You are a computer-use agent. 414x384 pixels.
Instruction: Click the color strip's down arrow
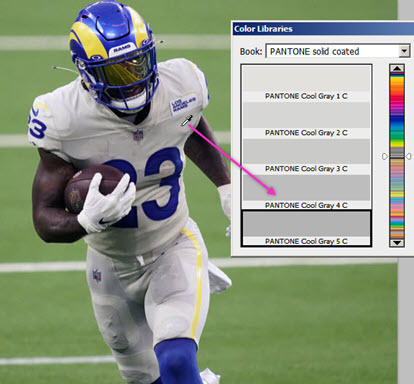[397, 242]
